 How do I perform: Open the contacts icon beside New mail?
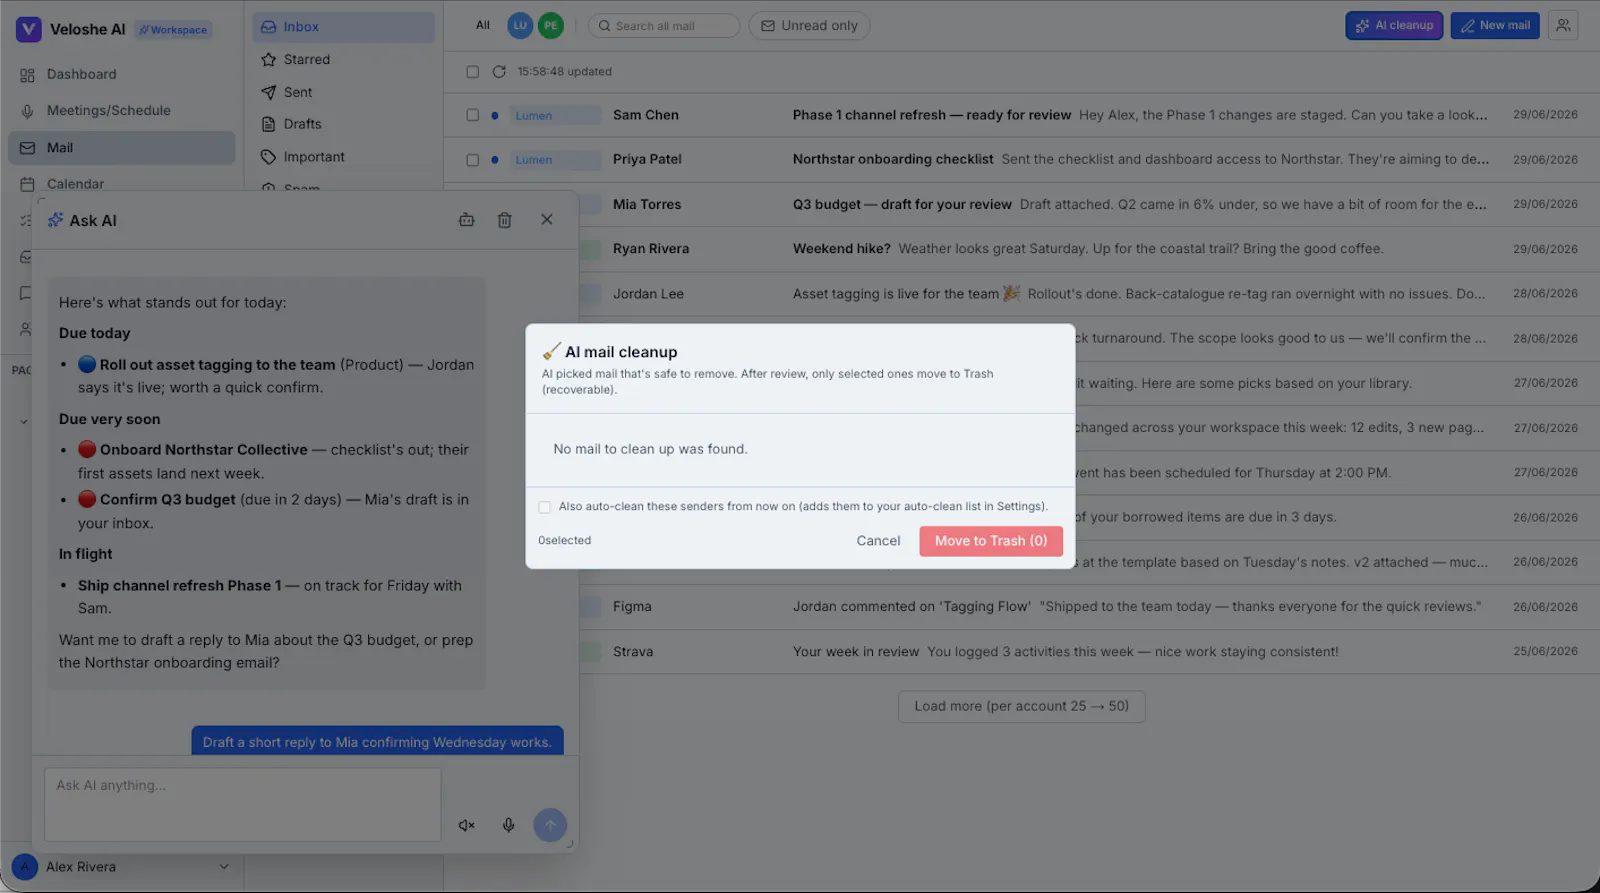[1563, 26]
